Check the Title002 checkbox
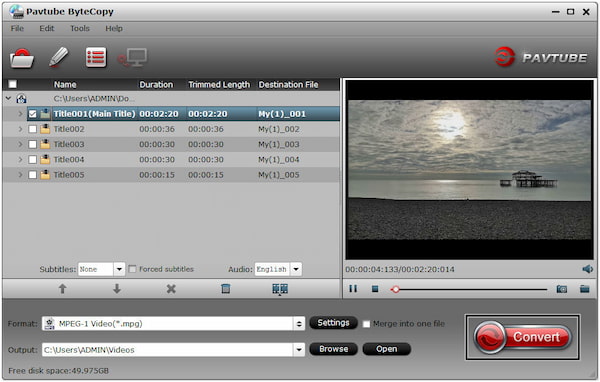Viewport: 600px width, 382px height. [x=33, y=129]
